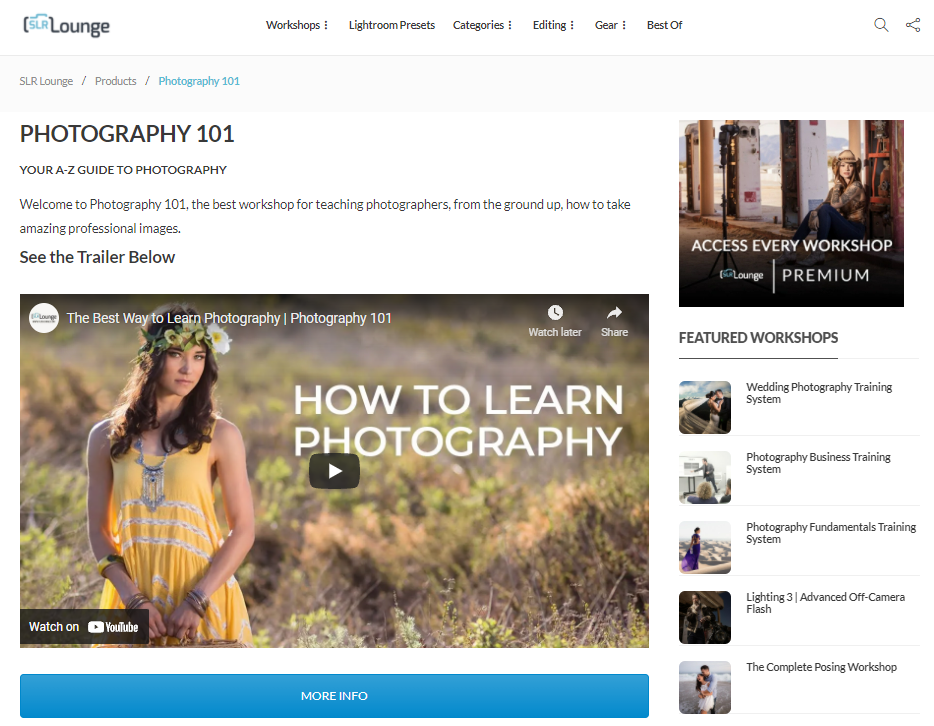Click YOUR A-Z GUIDE TO PHOTOGRAPHY subtitle

coord(123,170)
